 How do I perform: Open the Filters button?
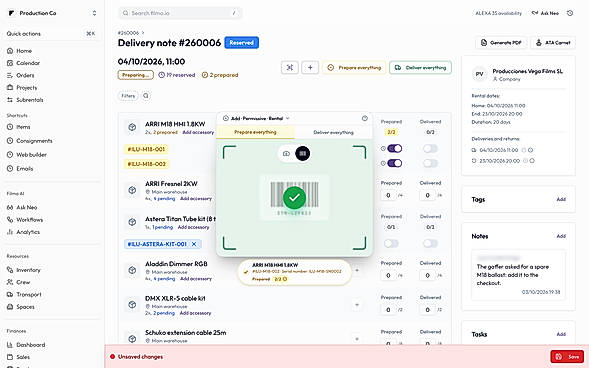click(x=128, y=96)
